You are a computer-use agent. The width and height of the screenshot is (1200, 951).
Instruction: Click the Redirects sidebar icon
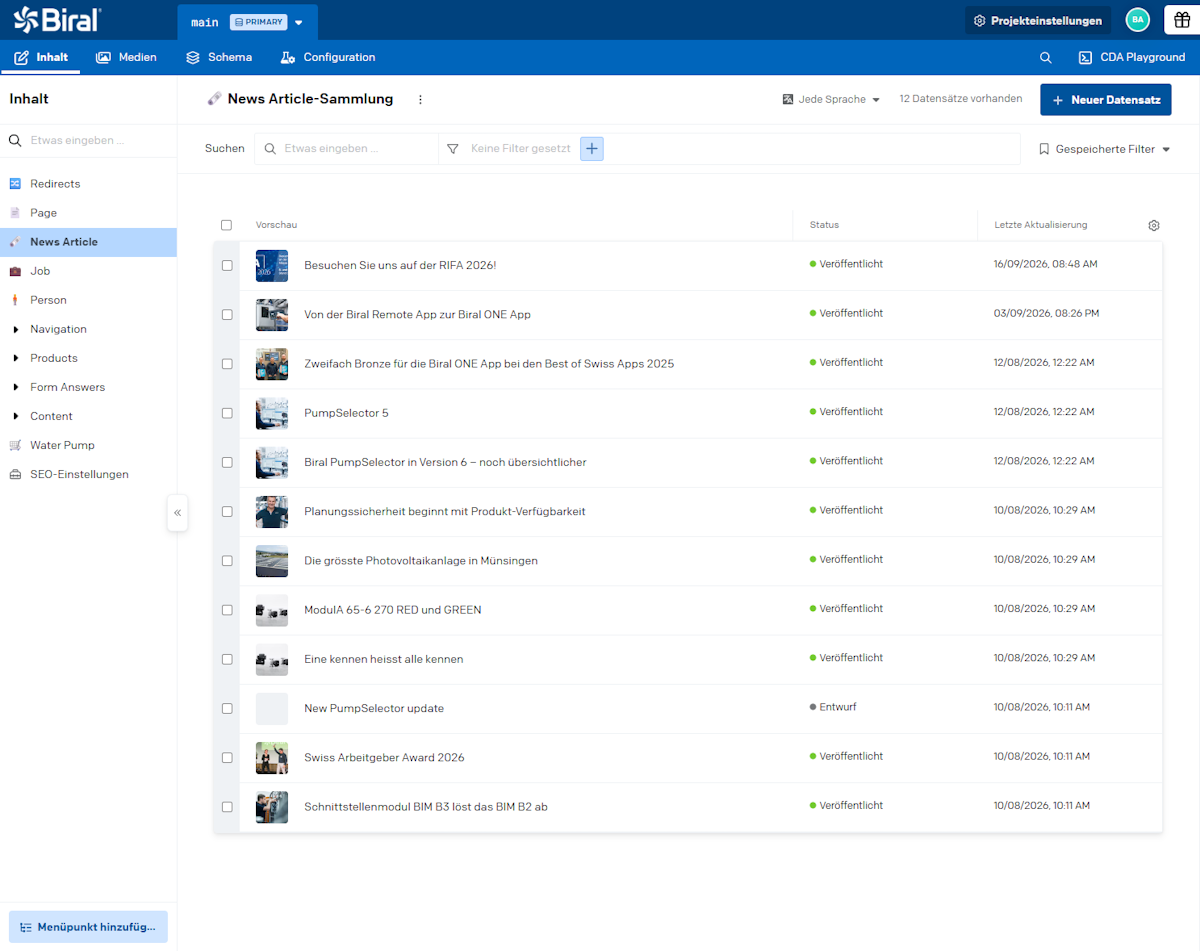pyautogui.click(x=15, y=184)
